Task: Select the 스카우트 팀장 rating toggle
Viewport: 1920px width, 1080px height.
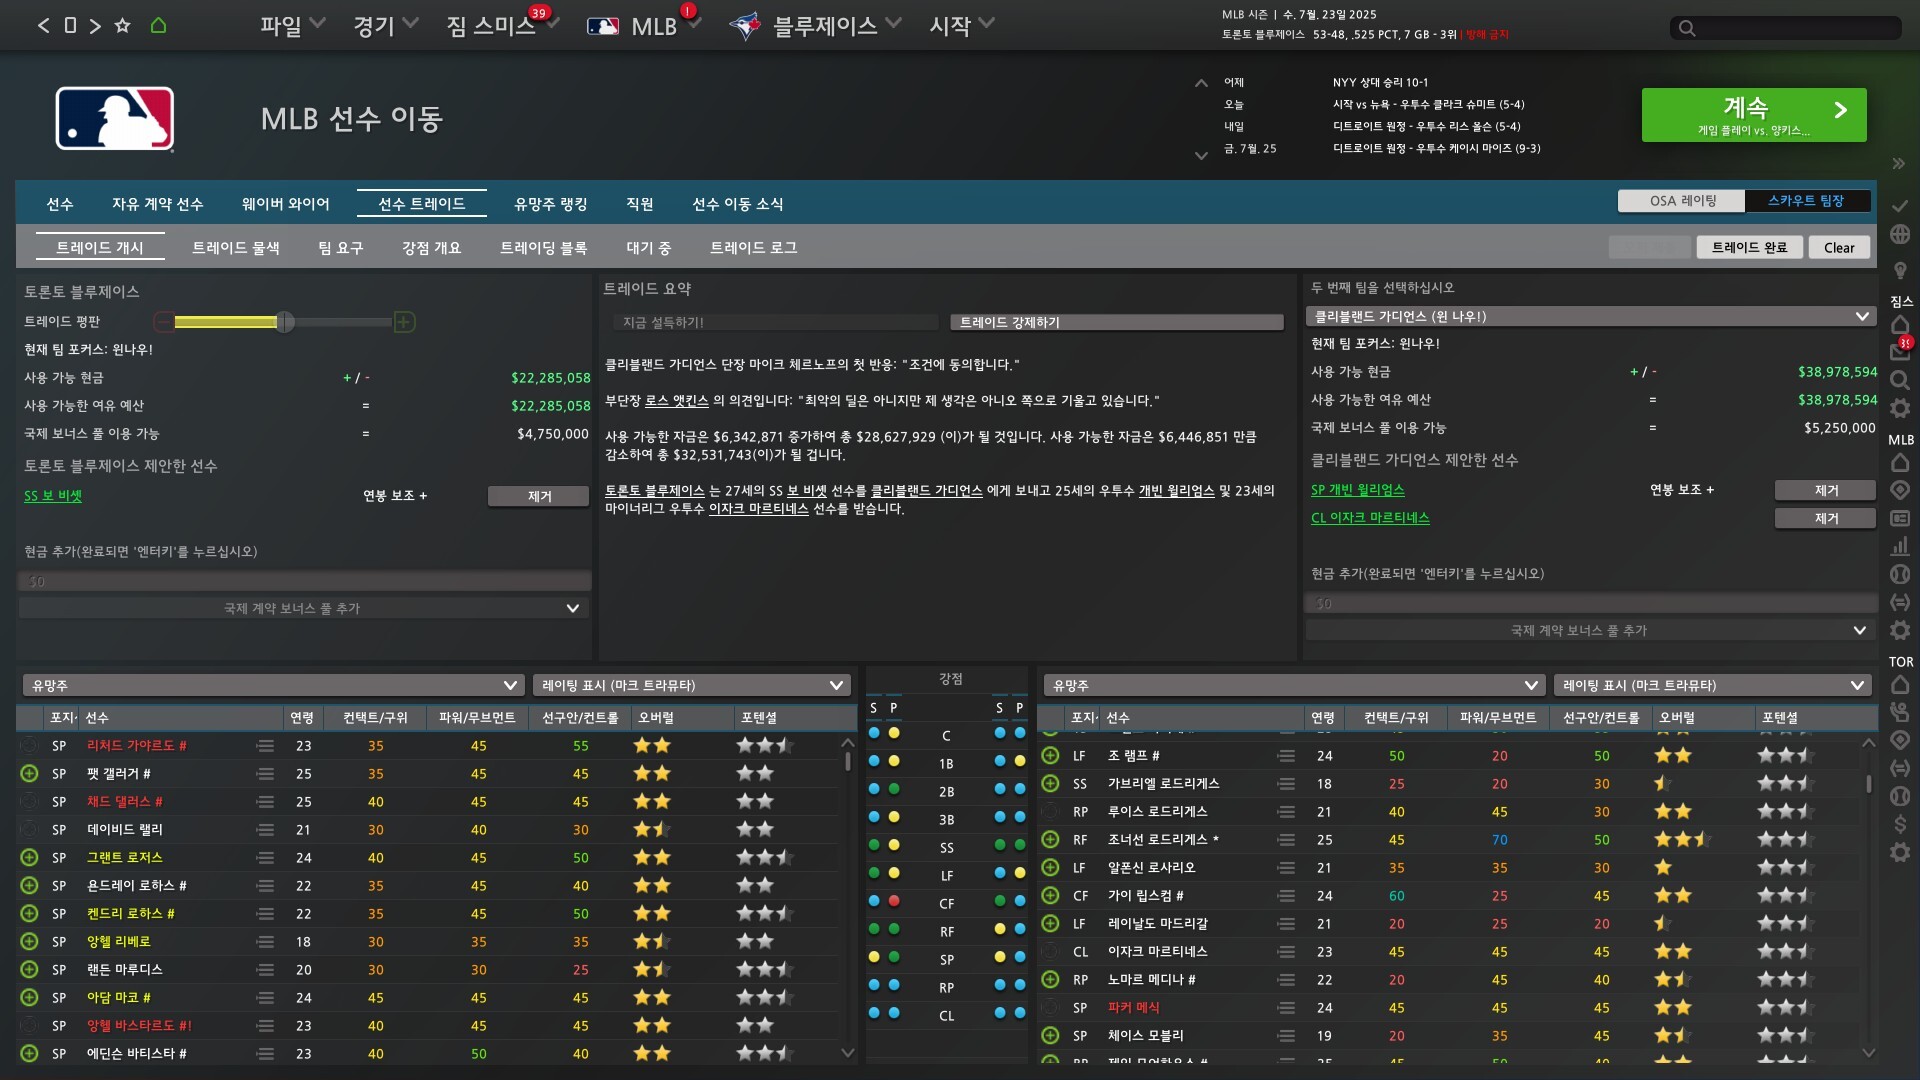Action: [1806, 201]
